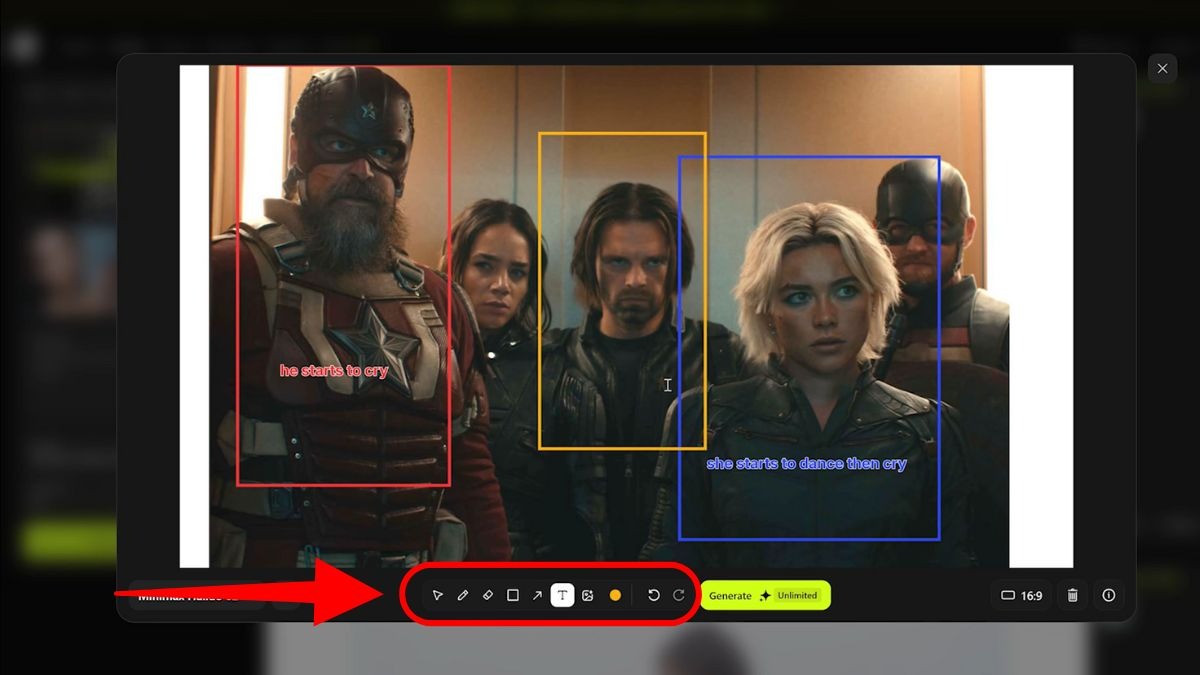Undo the last annotation
Image resolution: width=1200 pixels, height=675 pixels.
click(x=654, y=595)
